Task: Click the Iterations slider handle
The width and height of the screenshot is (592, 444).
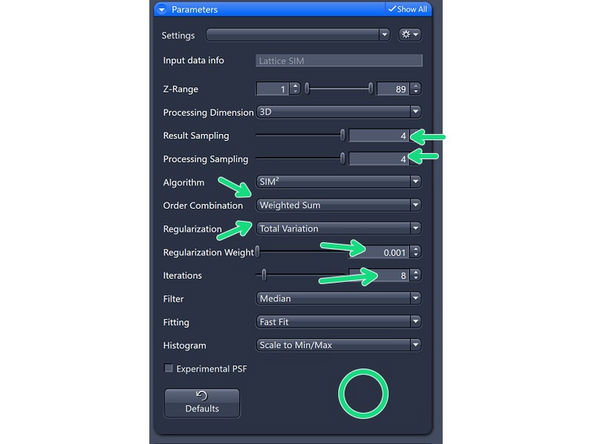Action: coord(264,275)
